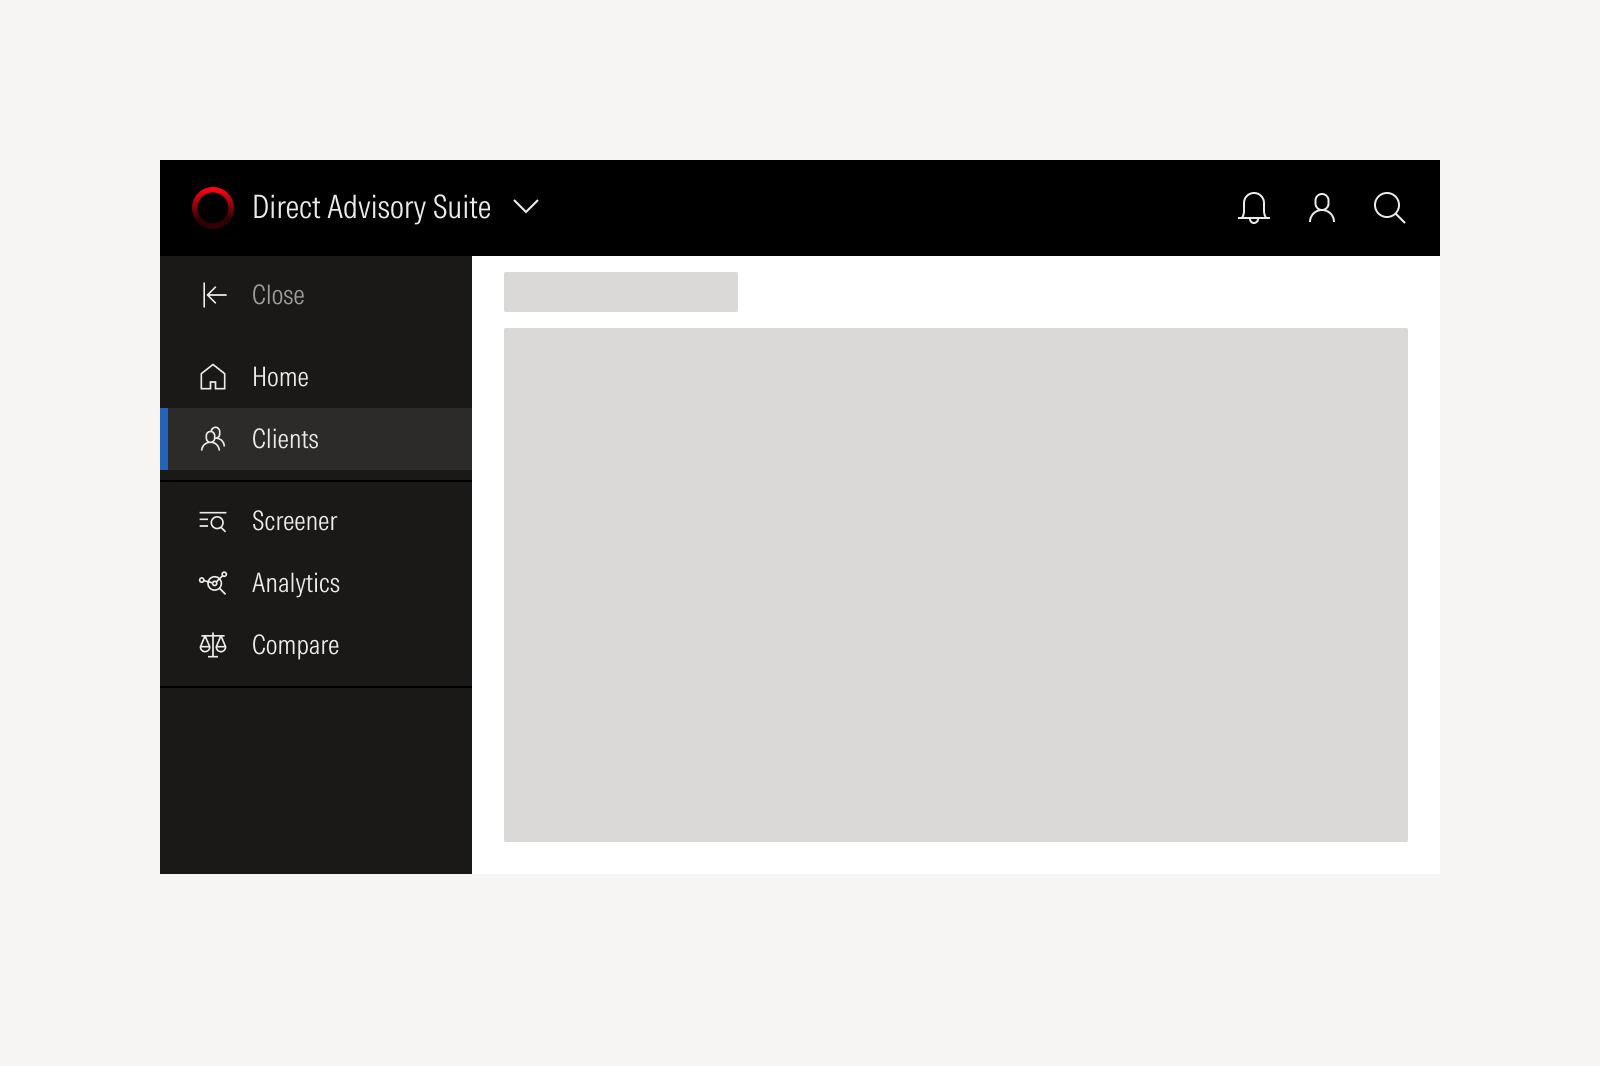
Task: Click the Compare scales icon
Action: (x=213, y=645)
